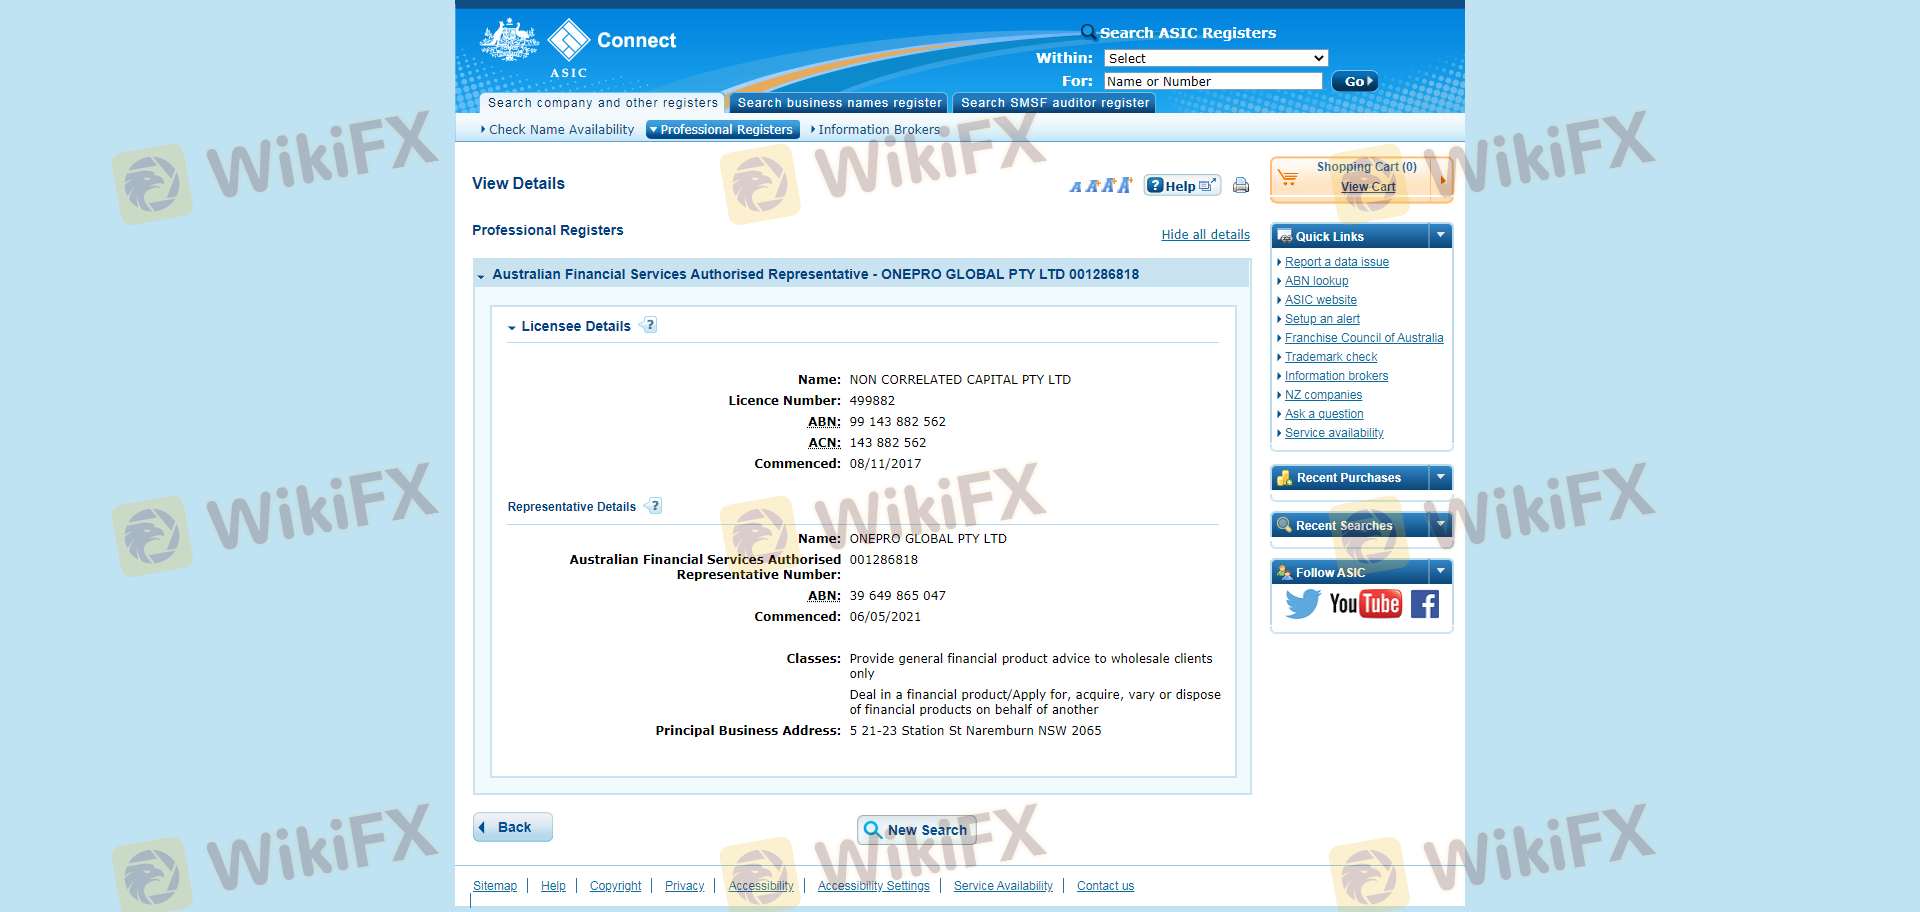Open the View Cart link
Image resolution: width=1920 pixels, height=912 pixels.
coord(1367,187)
